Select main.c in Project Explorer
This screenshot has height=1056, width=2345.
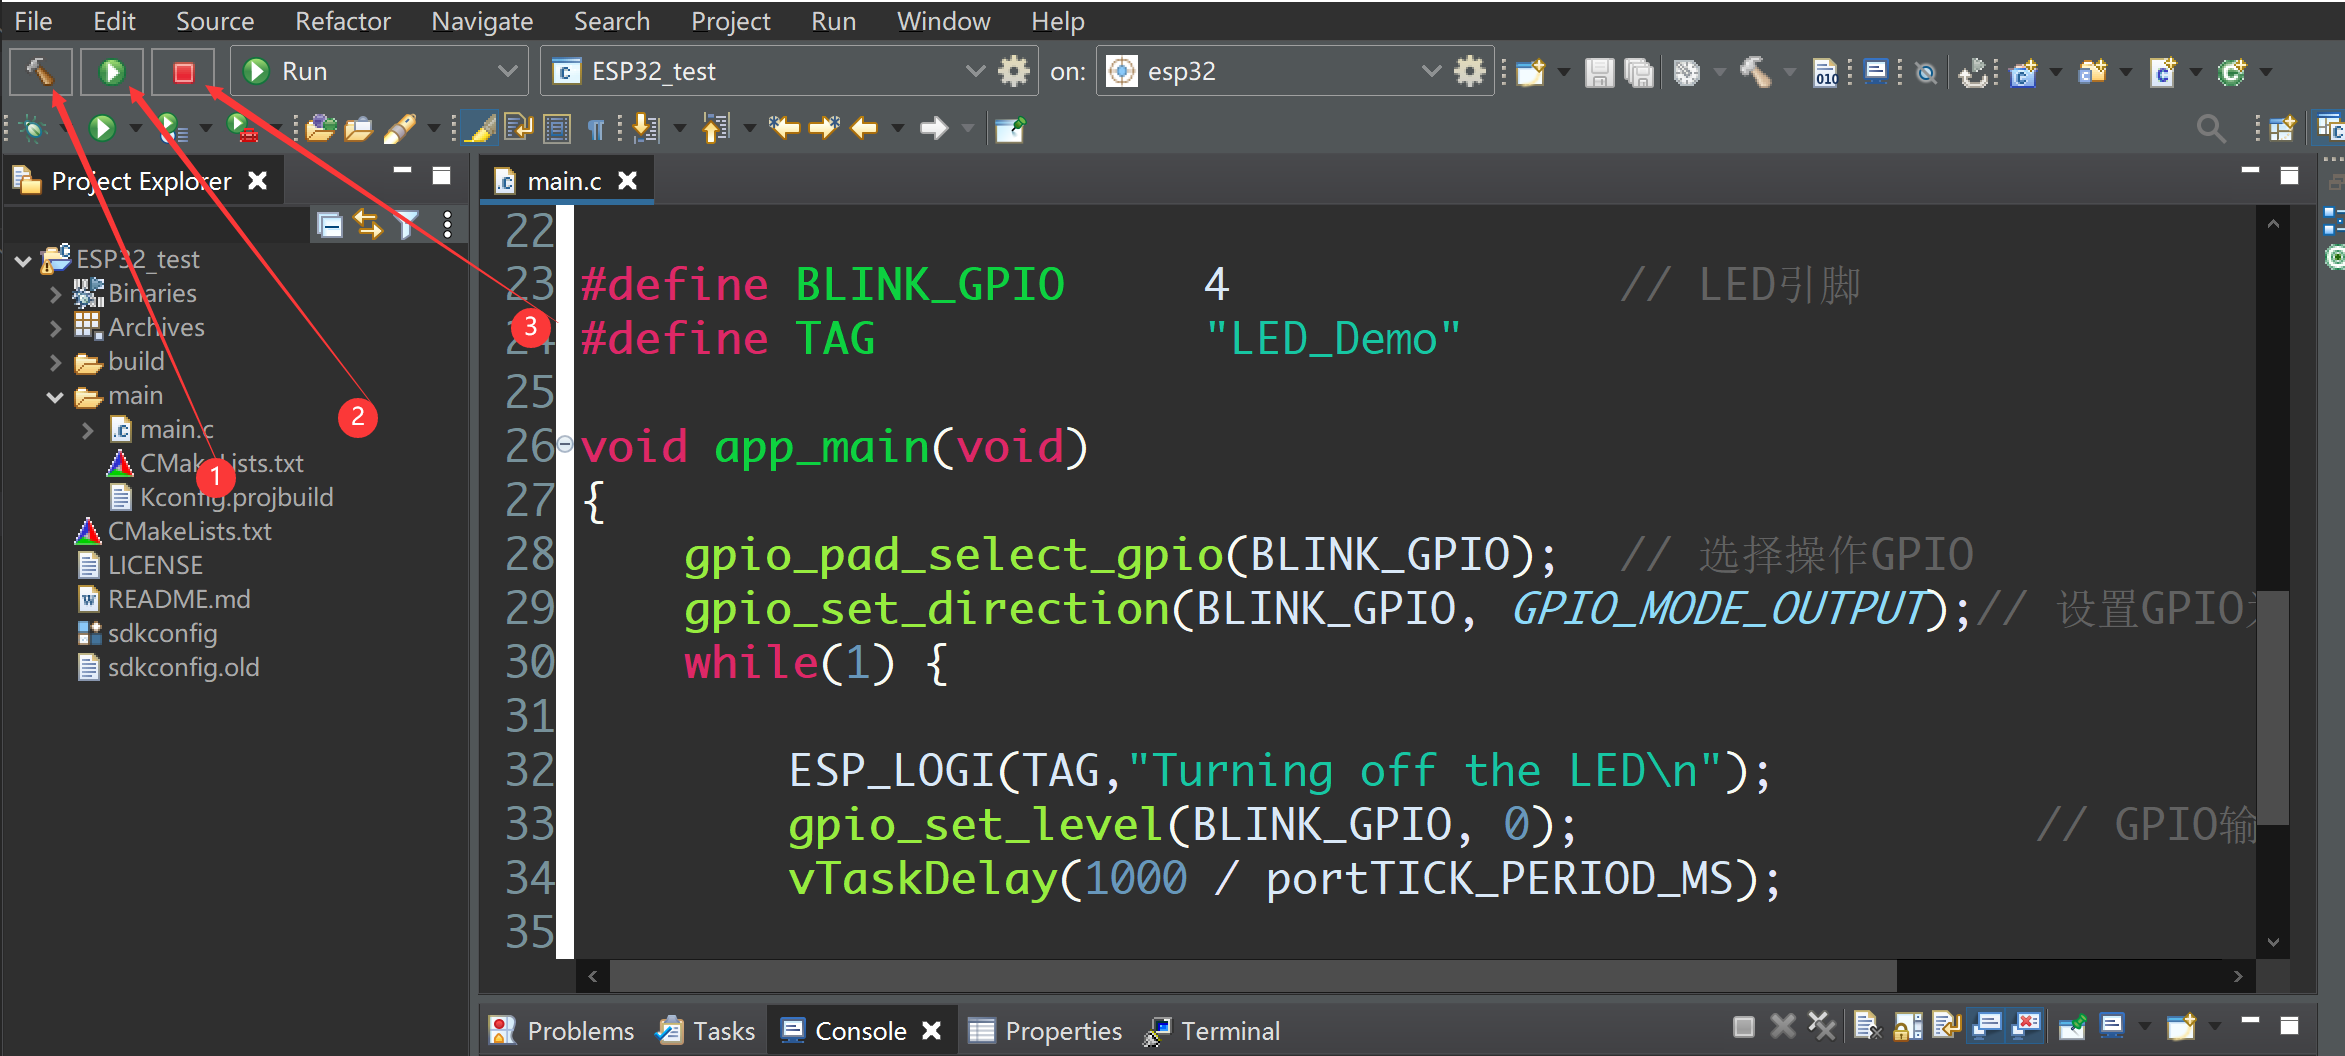tap(178, 429)
